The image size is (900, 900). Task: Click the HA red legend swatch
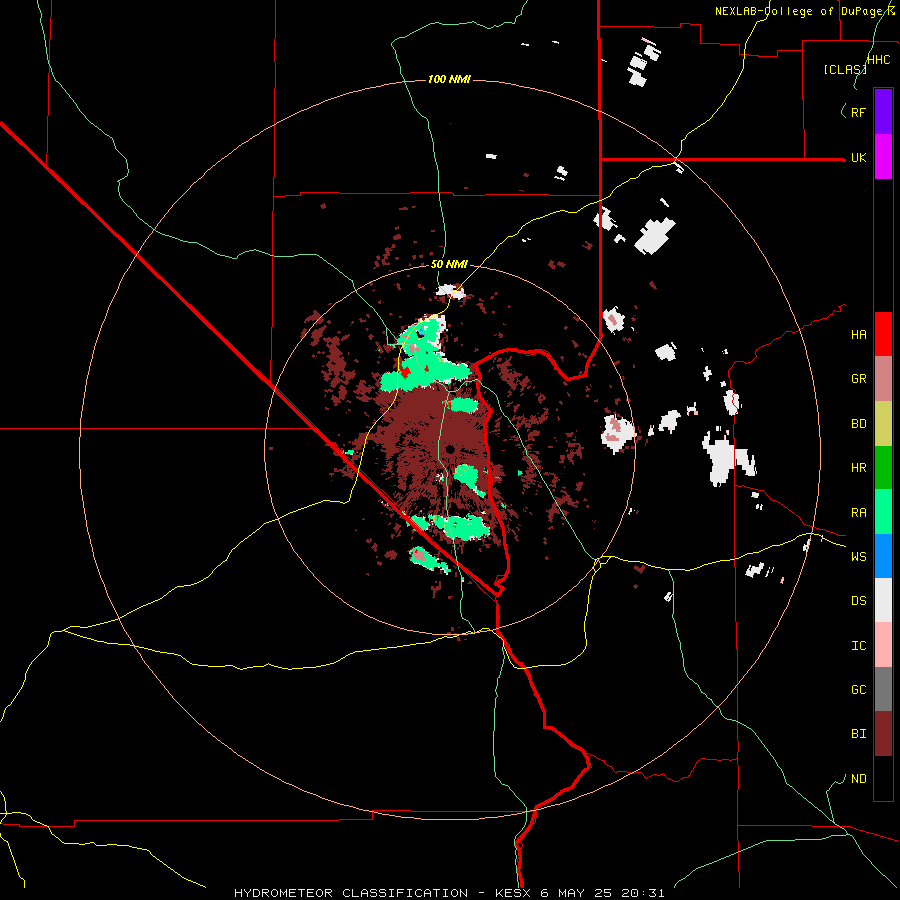[x=883, y=334]
